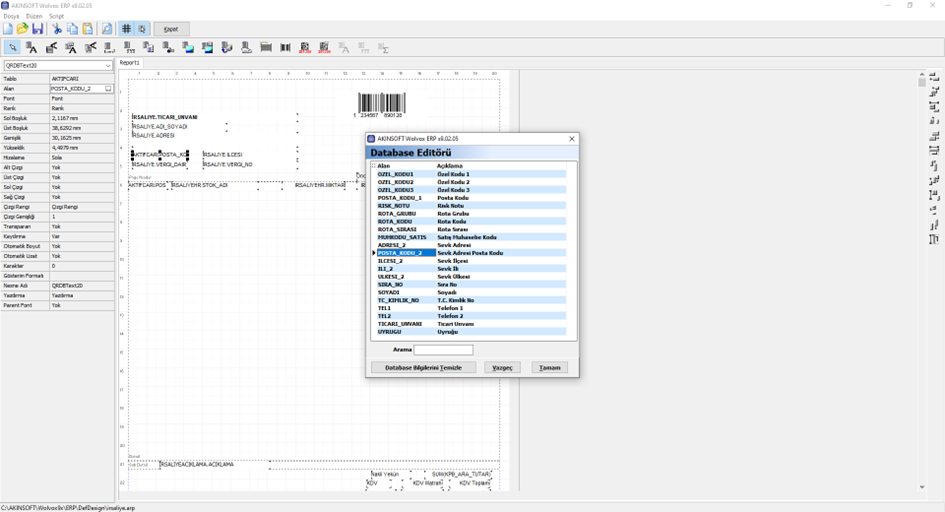Click Database Bilgilerini Temizle
The width and height of the screenshot is (945, 512).
(x=423, y=367)
